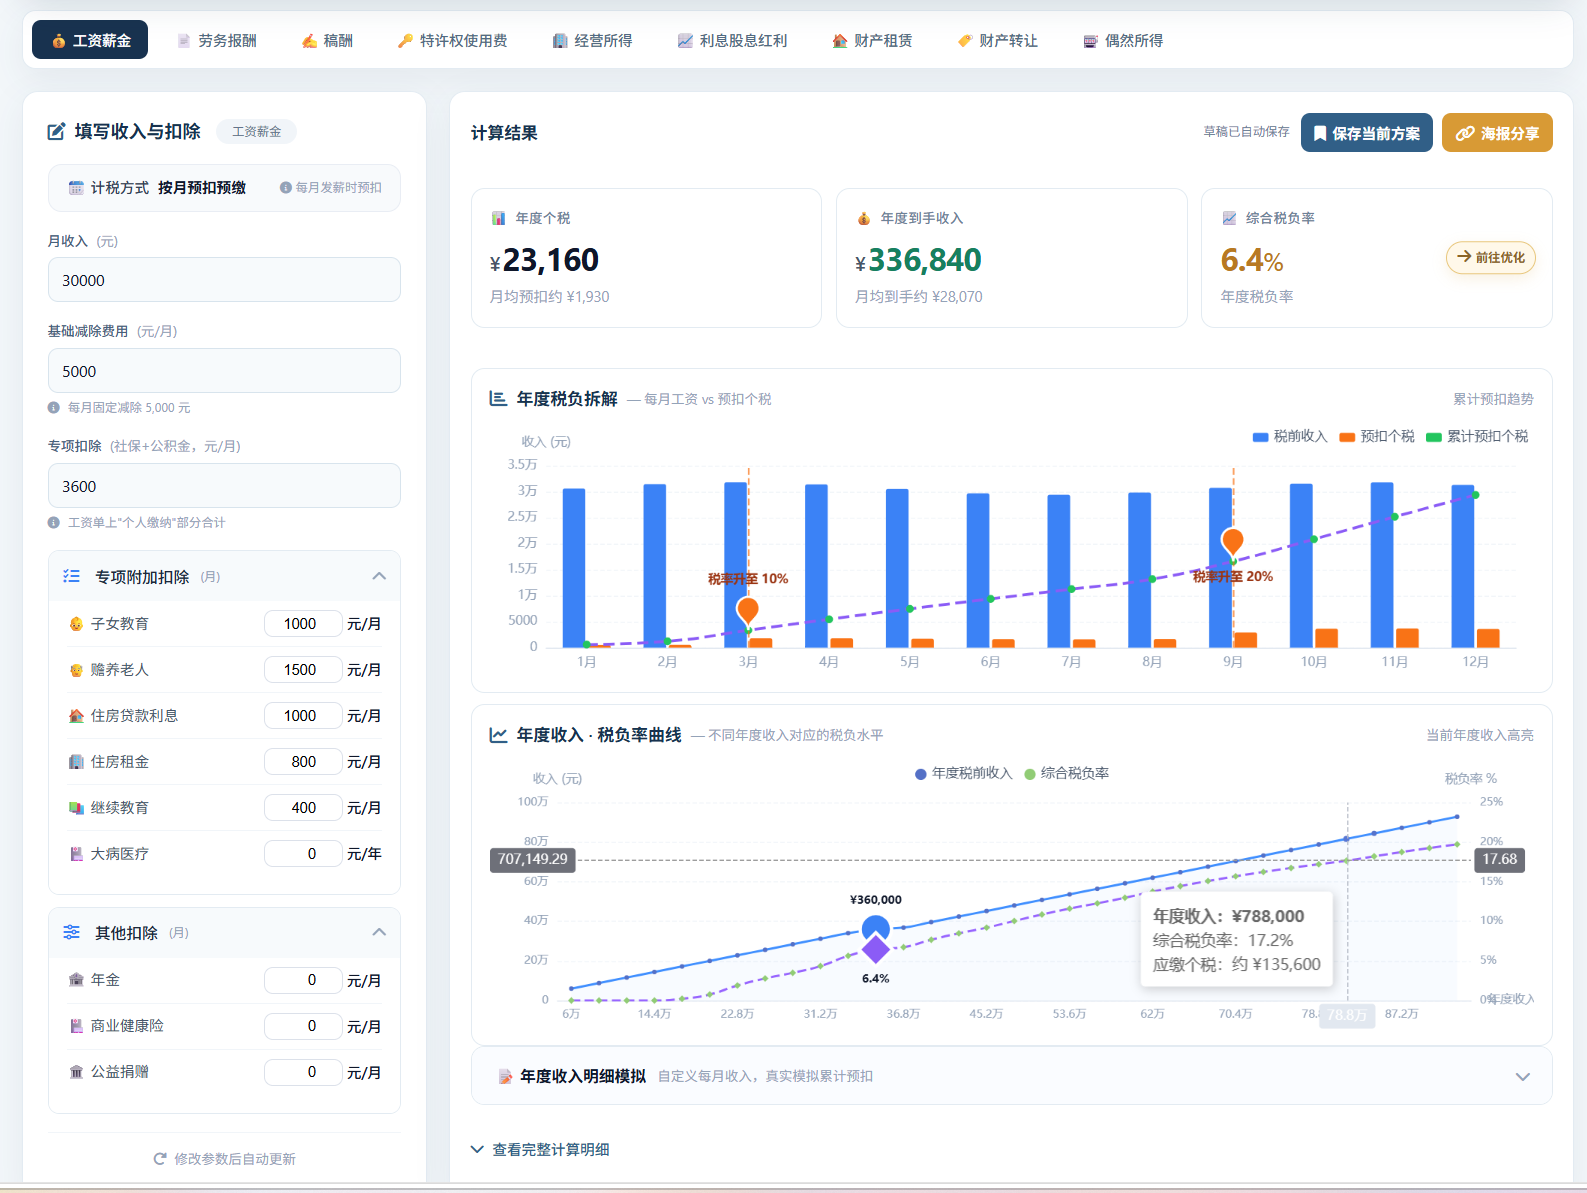Viewport: 1587px width, 1193px height.
Task: Click the 商业健康险 icon
Action: click(x=76, y=1026)
